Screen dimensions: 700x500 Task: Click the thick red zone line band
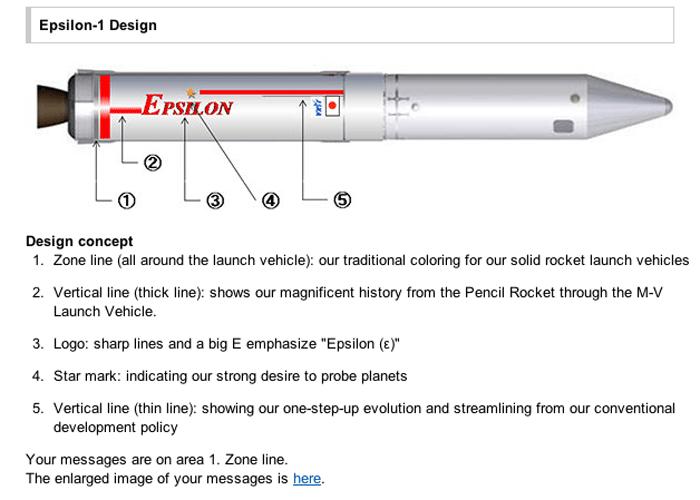pos(105,107)
